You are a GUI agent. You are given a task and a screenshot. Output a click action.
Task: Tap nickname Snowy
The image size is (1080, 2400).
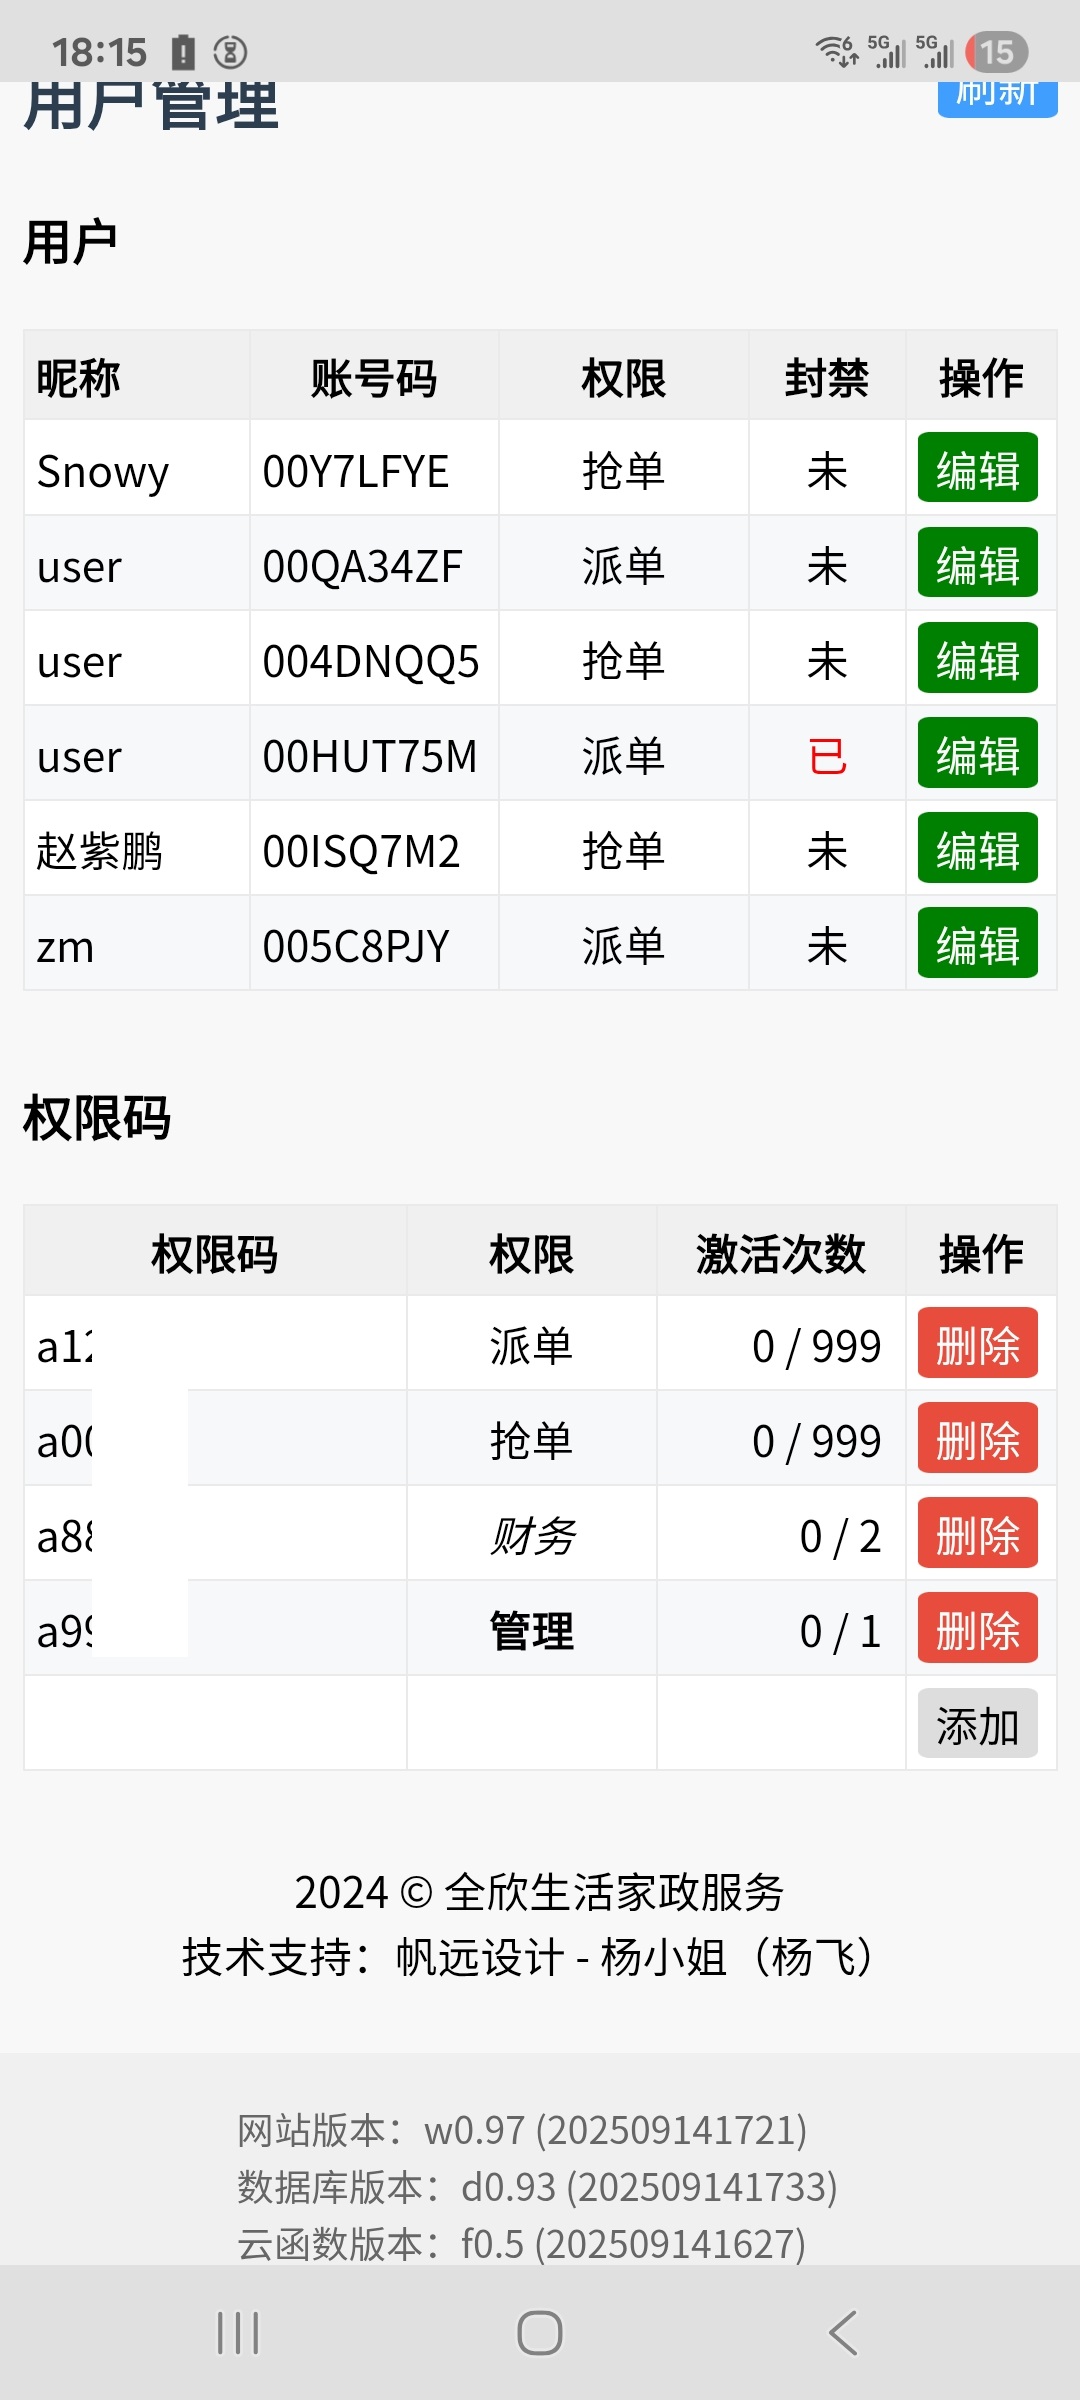[x=103, y=471]
